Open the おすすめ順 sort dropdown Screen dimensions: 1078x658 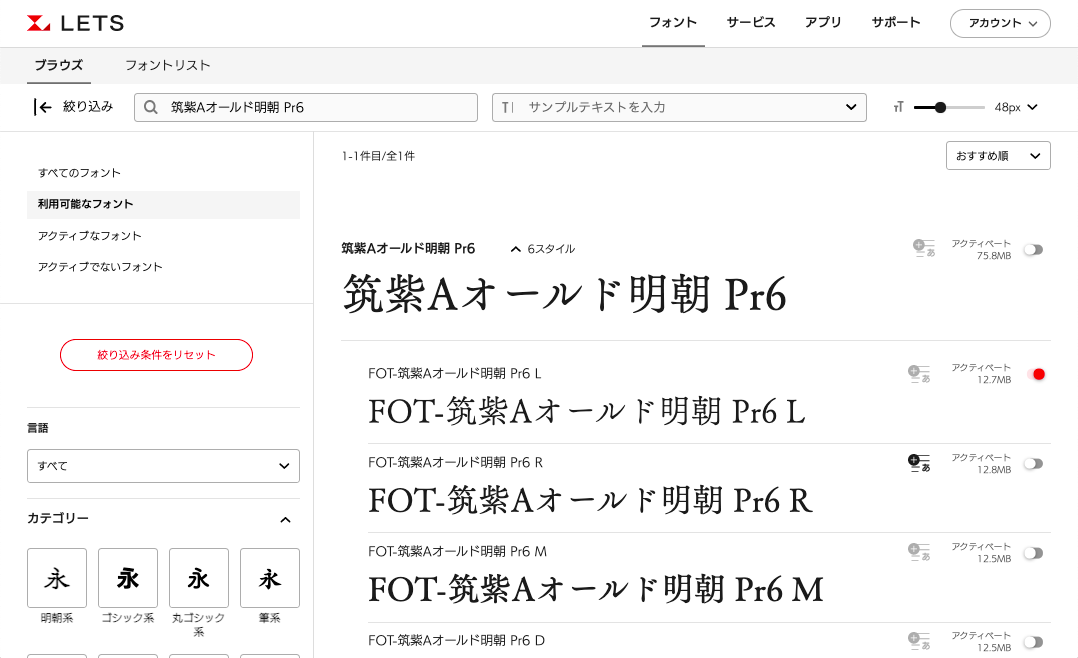998,156
